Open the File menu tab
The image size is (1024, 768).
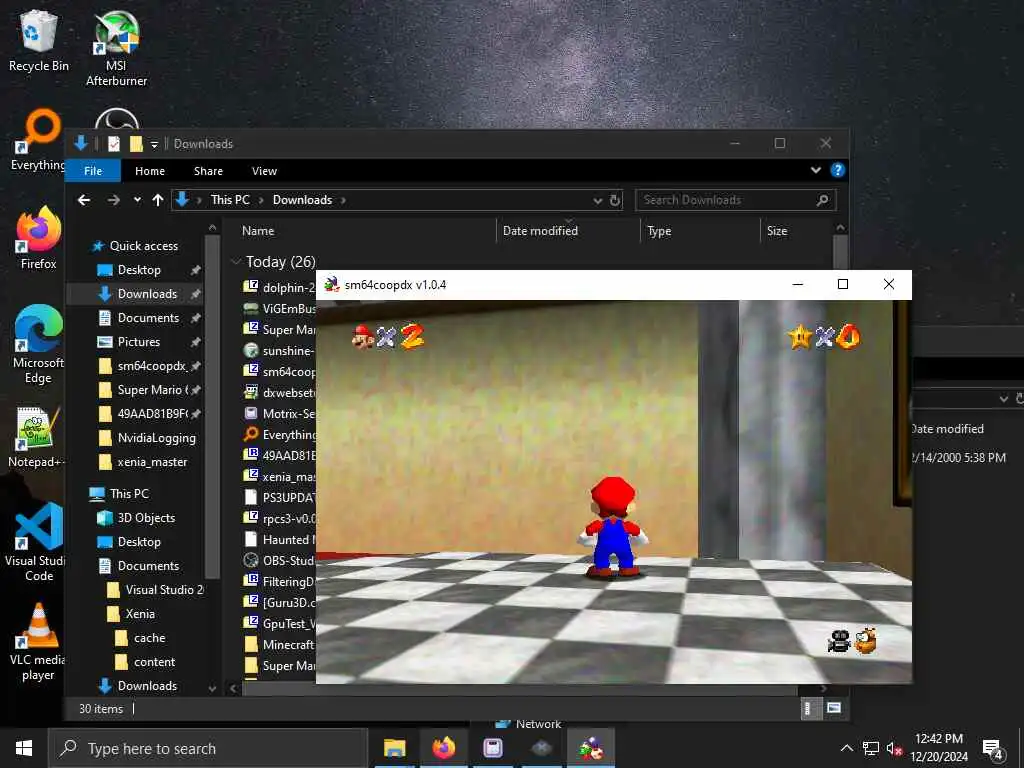pyautogui.click(x=93, y=170)
